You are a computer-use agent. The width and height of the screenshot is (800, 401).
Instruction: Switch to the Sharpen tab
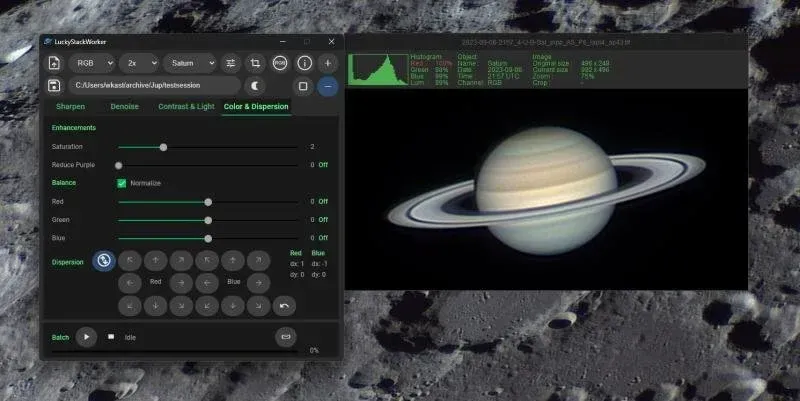pos(71,106)
